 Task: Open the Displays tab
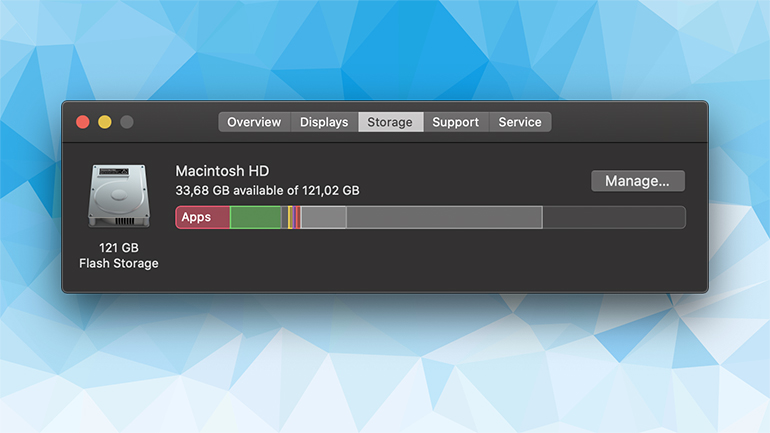coord(324,122)
